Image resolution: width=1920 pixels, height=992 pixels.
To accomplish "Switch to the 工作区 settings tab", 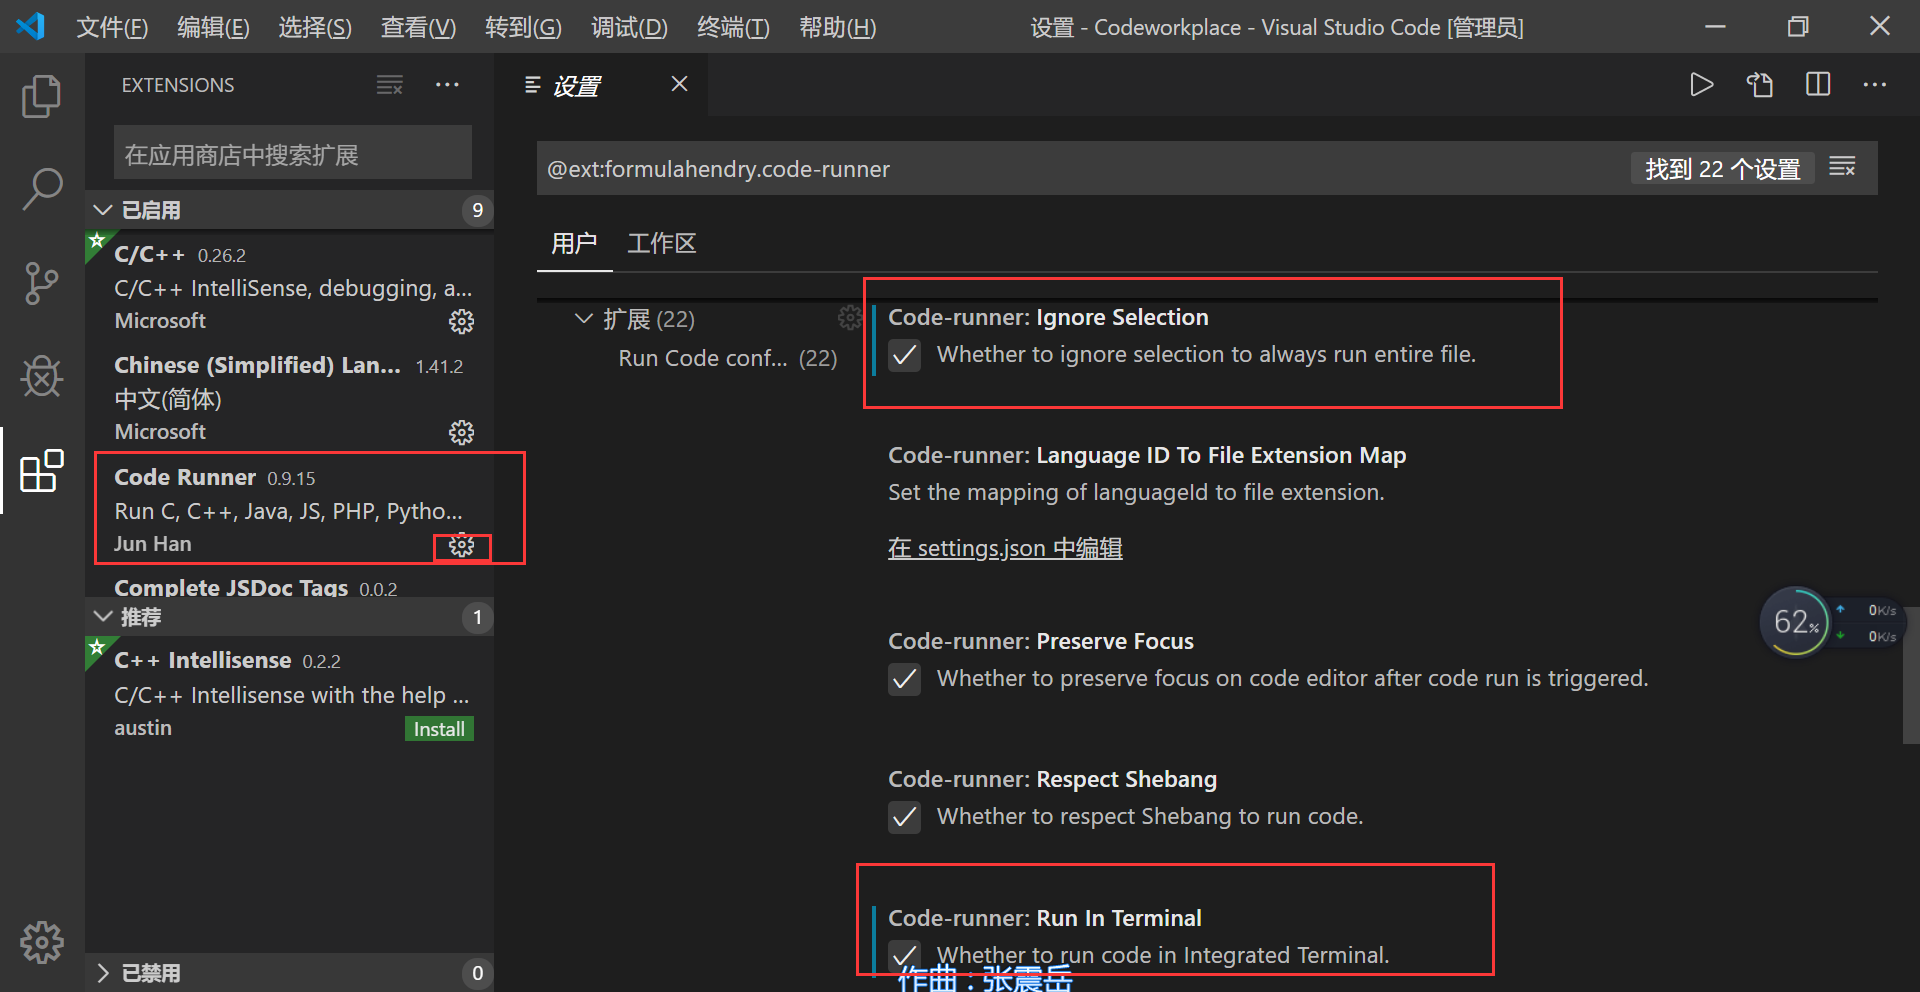I will coord(661,243).
